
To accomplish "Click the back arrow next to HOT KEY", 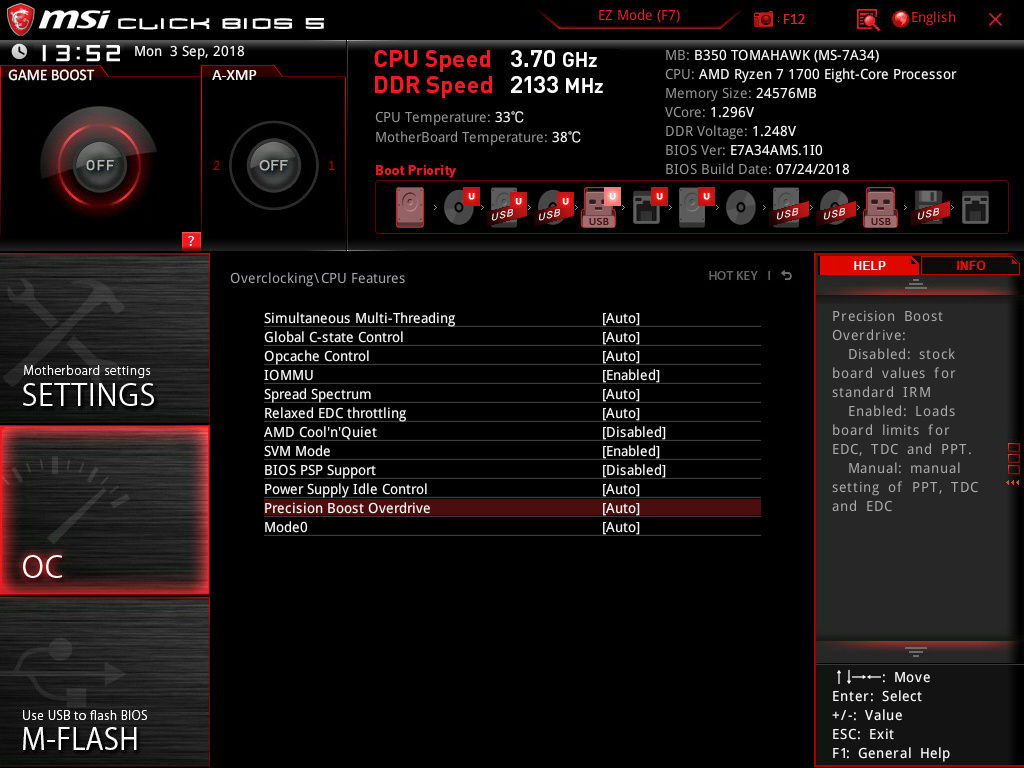I will point(786,276).
